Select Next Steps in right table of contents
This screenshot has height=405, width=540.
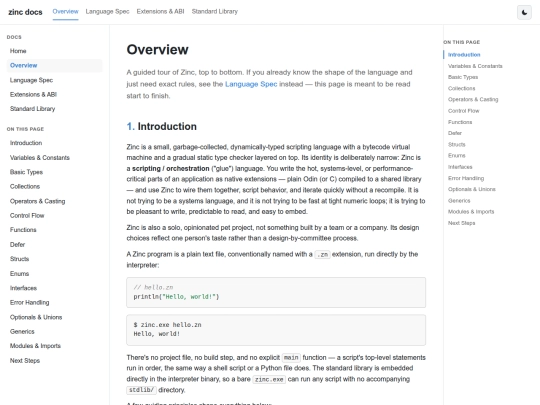(x=461, y=223)
